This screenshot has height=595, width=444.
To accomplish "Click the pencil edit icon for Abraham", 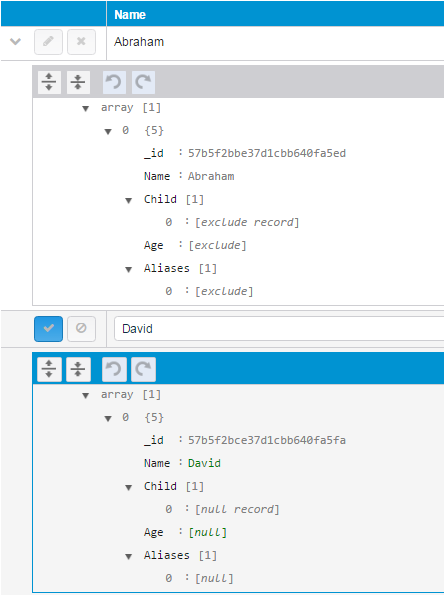I will 48,42.
